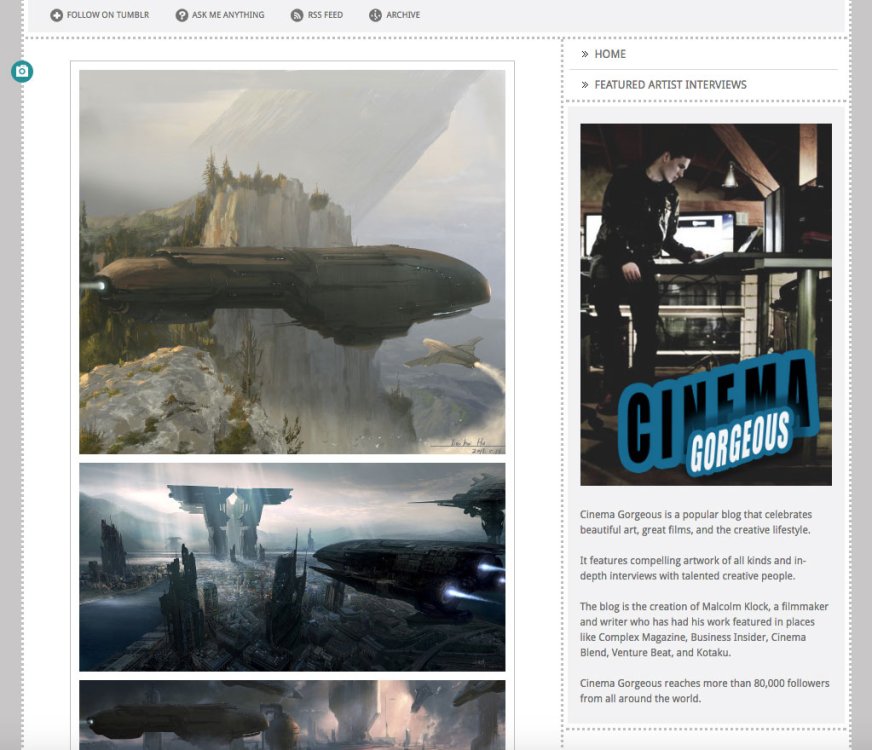Click the paragraph mentioning Malcolm Klock
The height and width of the screenshot is (750, 872).
point(704,629)
